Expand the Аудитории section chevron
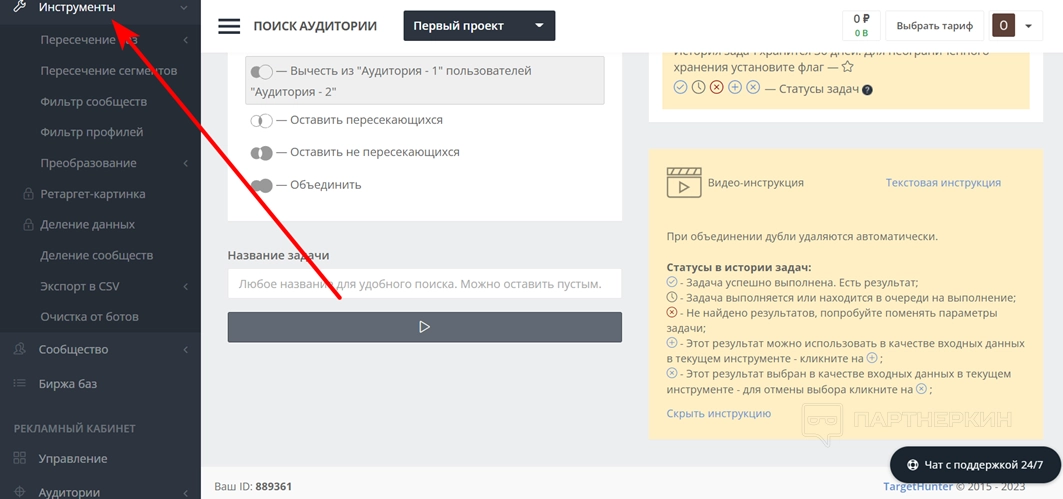 [186, 493]
